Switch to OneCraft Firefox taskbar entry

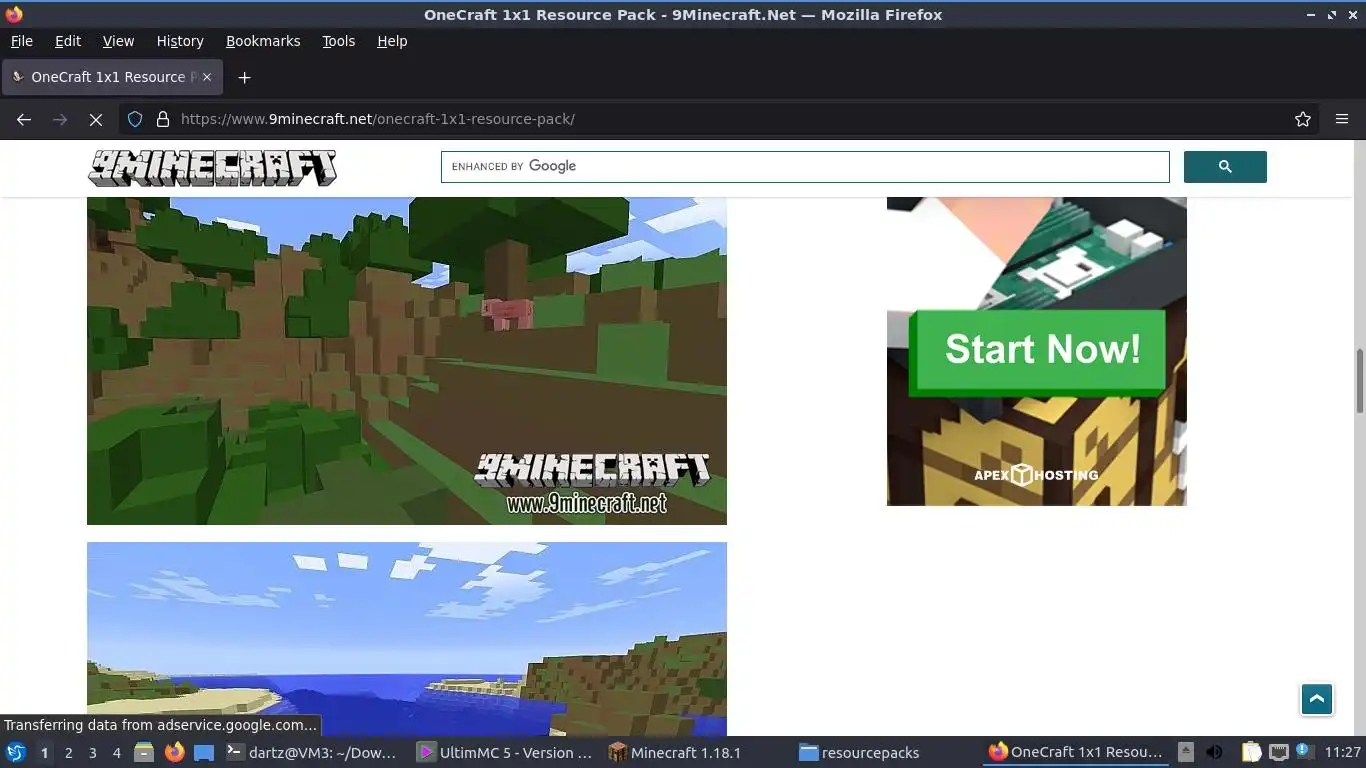coord(1076,752)
